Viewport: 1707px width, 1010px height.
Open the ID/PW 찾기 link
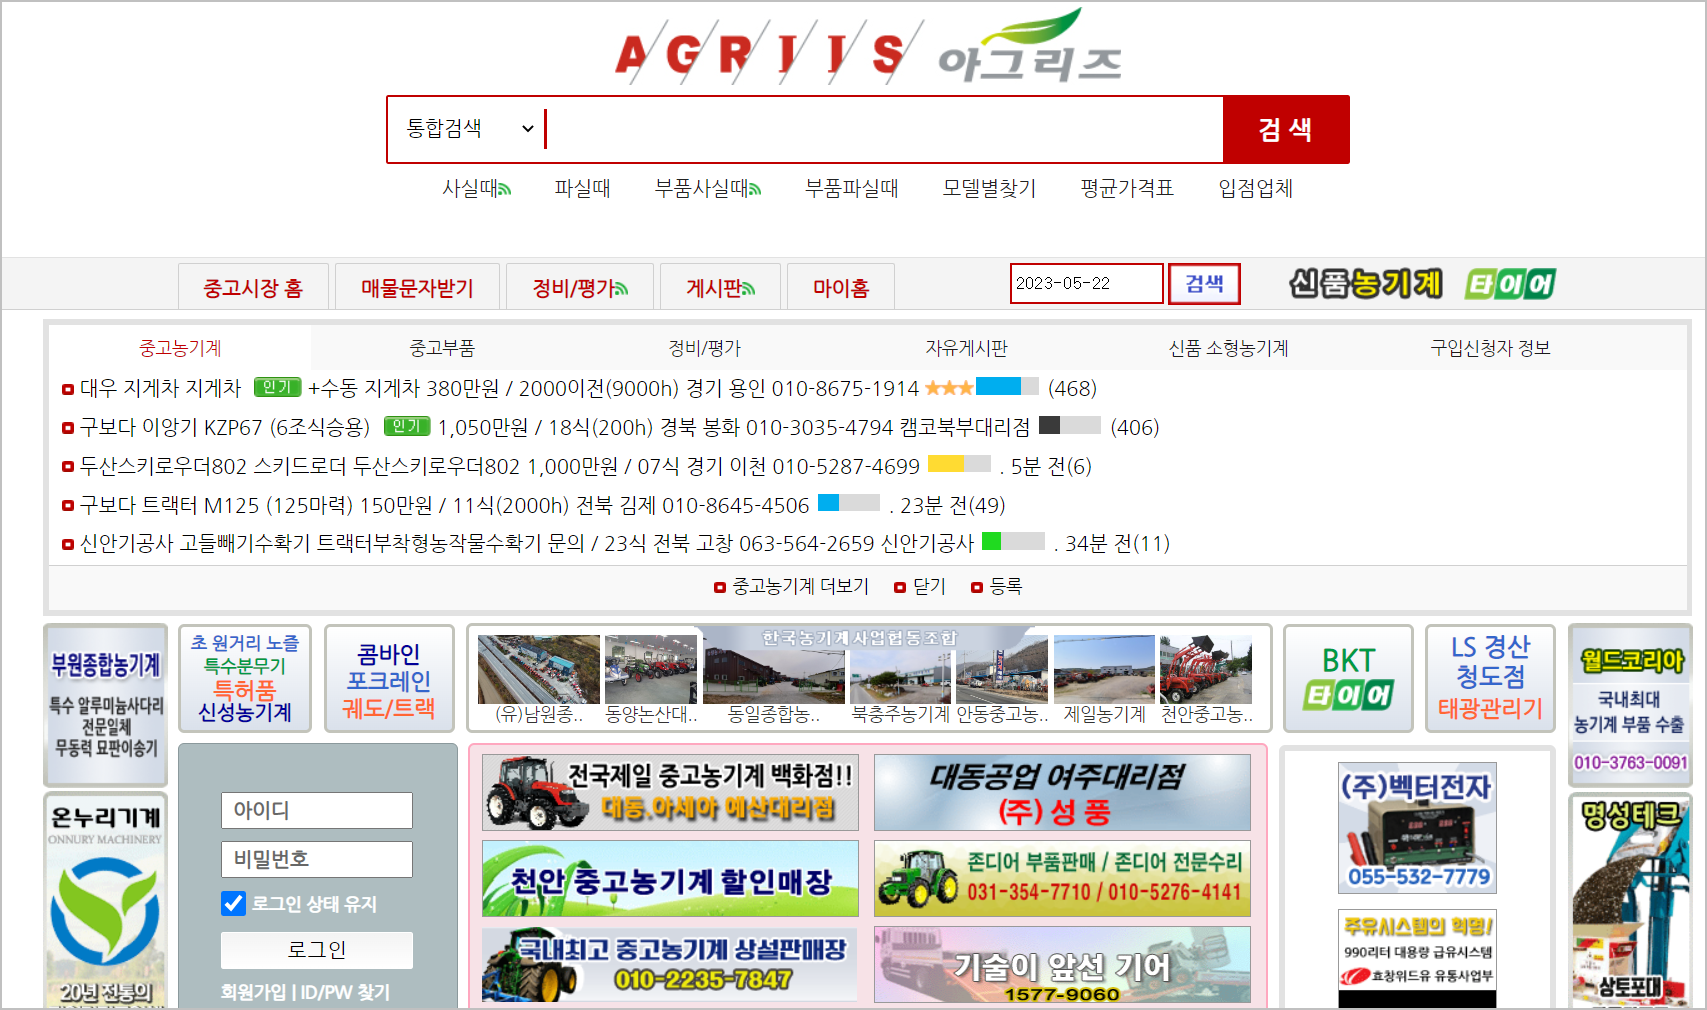[345, 992]
